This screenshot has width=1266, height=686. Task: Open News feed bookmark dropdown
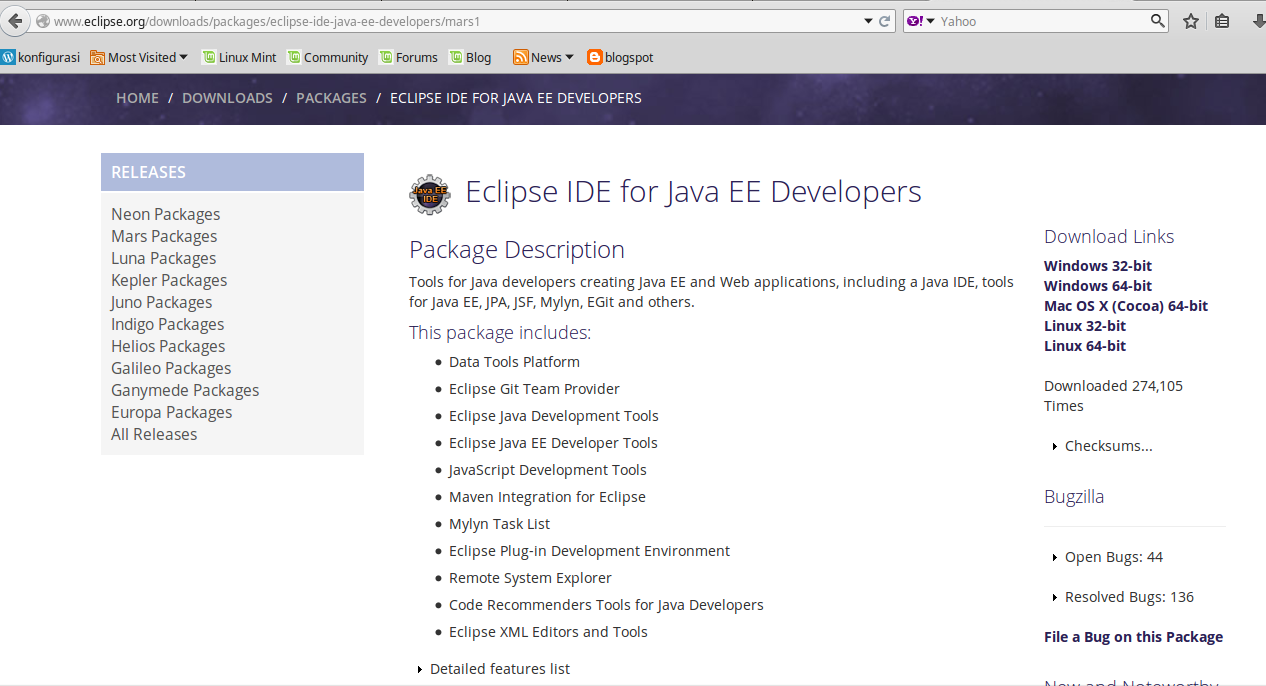coord(543,57)
